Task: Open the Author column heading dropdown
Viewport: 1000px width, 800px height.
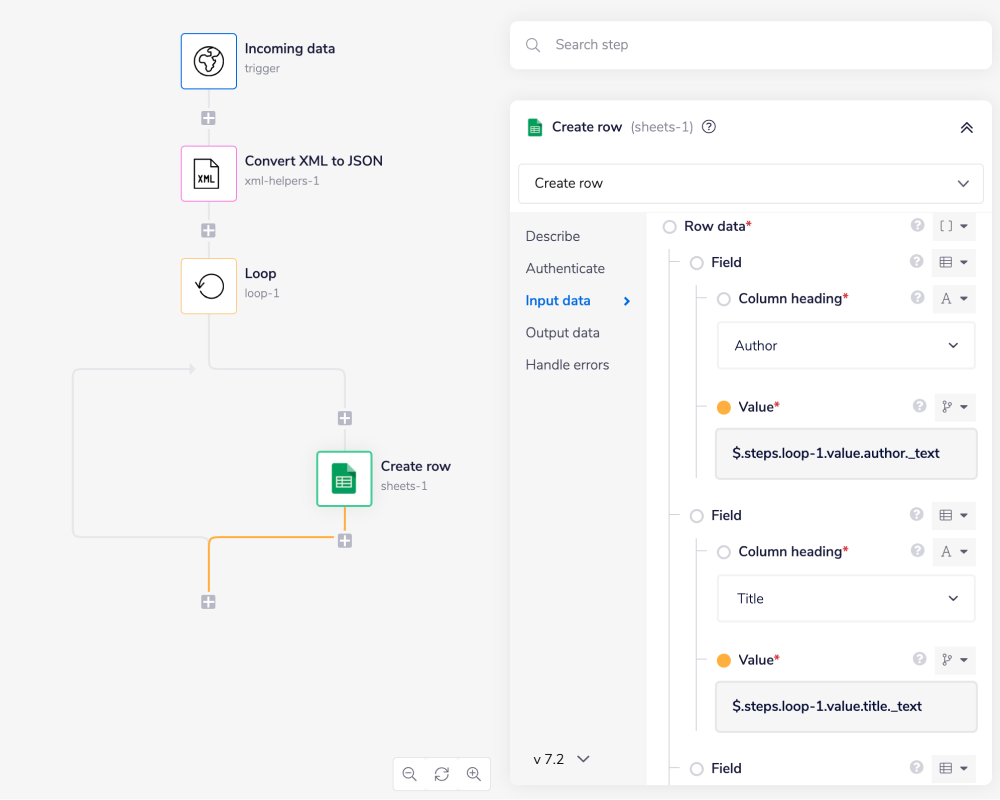Action: [x=845, y=346]
